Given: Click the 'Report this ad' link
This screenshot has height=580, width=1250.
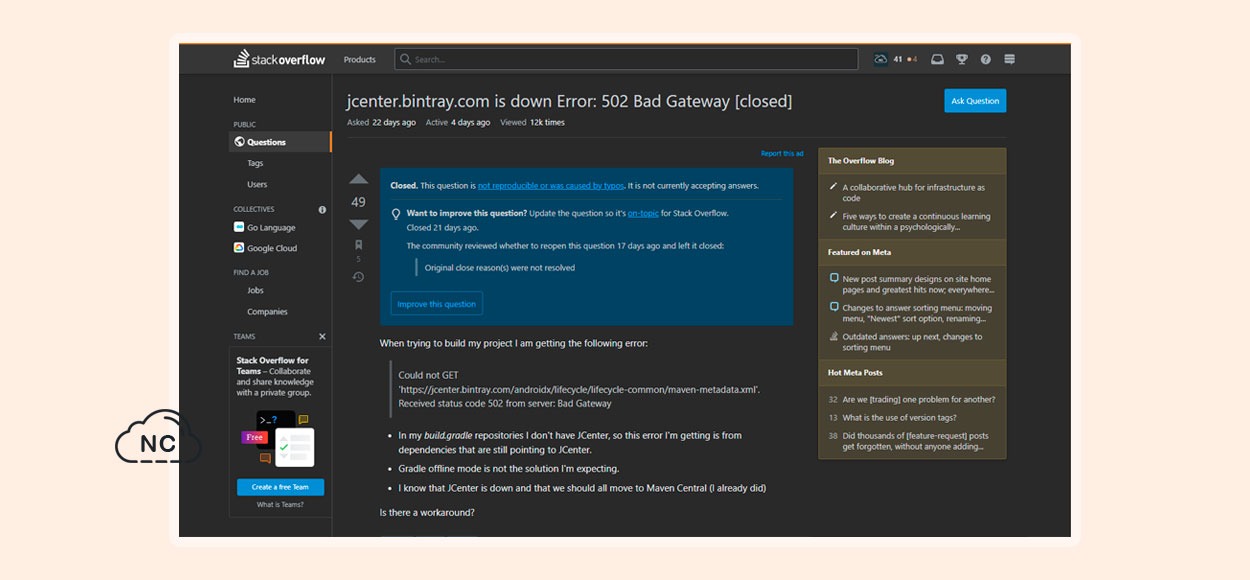Looking at the screenshot, I should (782, 154).
